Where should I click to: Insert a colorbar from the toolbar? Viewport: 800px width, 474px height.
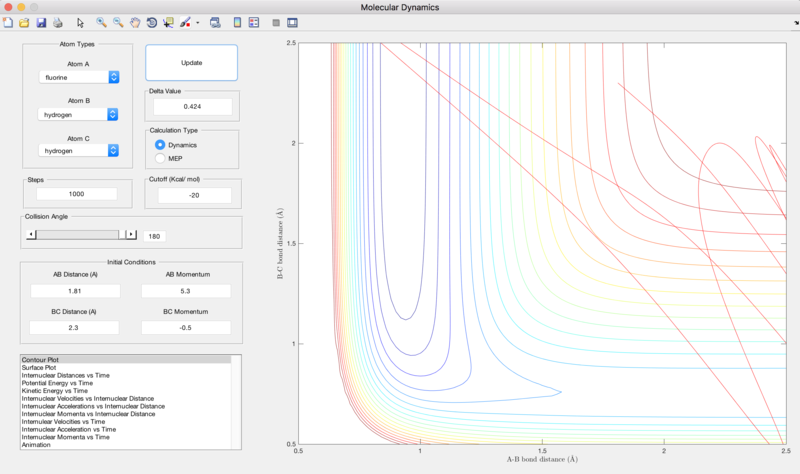point(237,22)
